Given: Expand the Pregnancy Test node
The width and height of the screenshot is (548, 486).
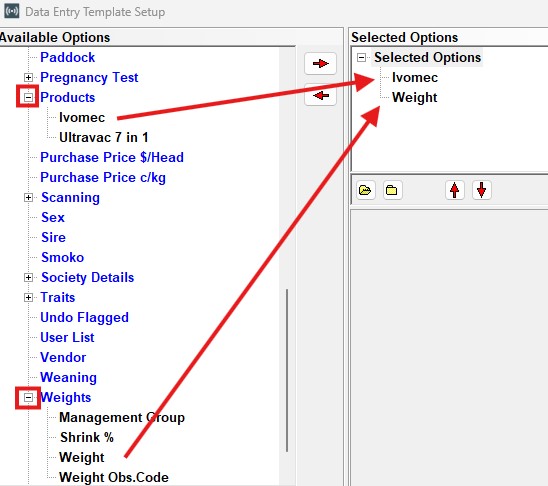Looking at the screenshot, I should click(x=28, y=78).
